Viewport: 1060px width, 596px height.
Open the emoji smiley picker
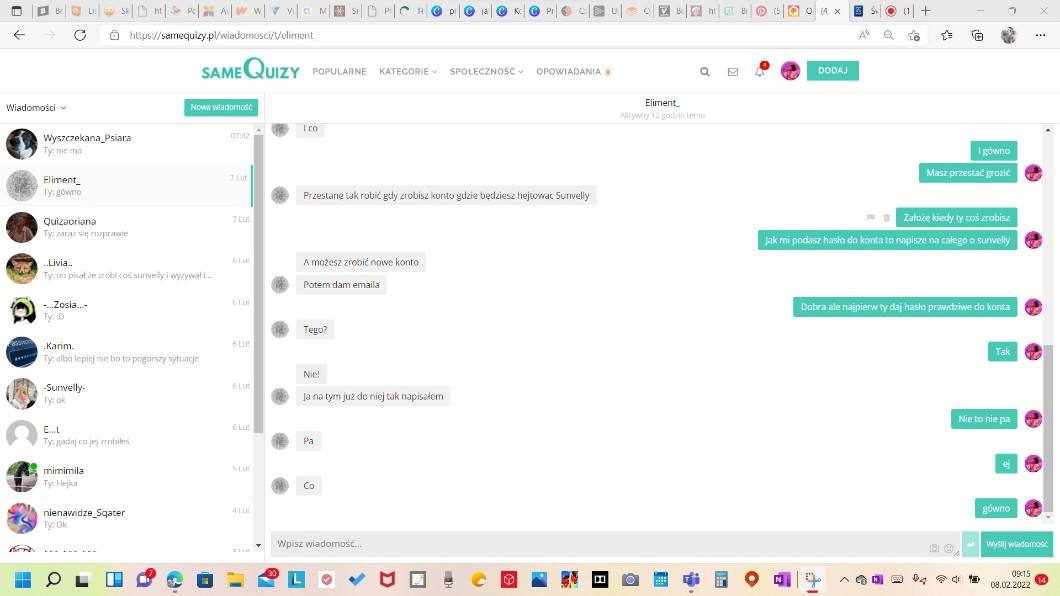[x=949, y=547]
